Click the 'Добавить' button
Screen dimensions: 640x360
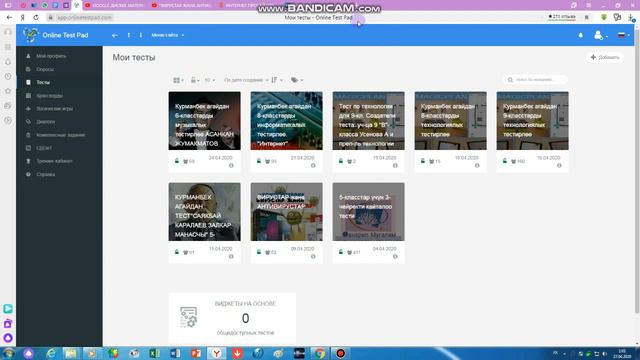point(605,58)
